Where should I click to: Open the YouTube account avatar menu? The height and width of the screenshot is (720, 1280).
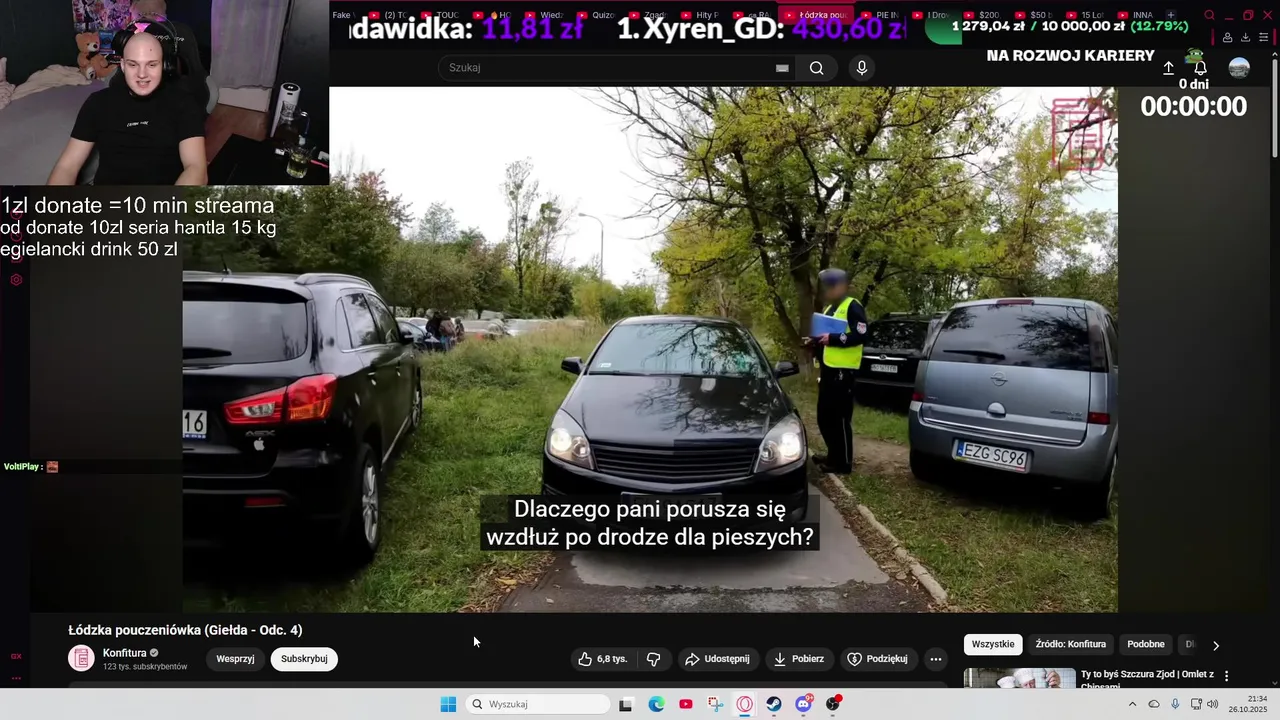point(1239,68)
